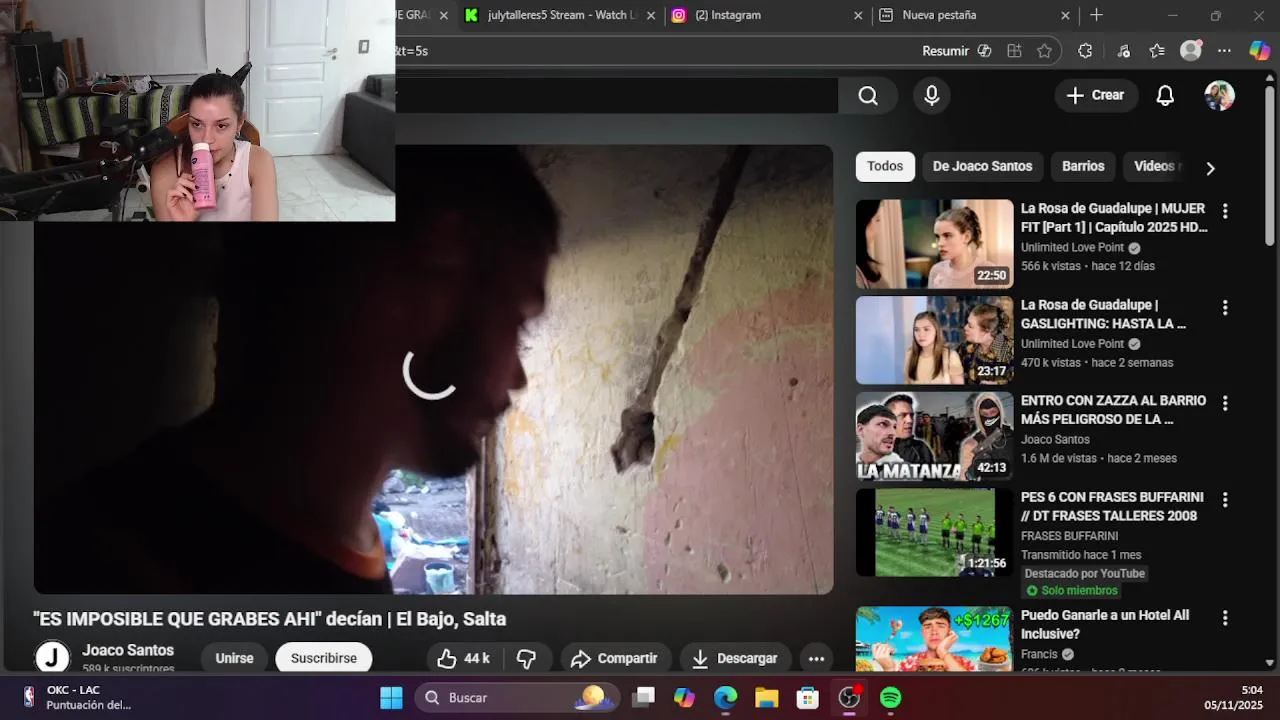The image size is (1280, 720).
Task: Close the Instagram tab
Action: (x=857, y=15)
